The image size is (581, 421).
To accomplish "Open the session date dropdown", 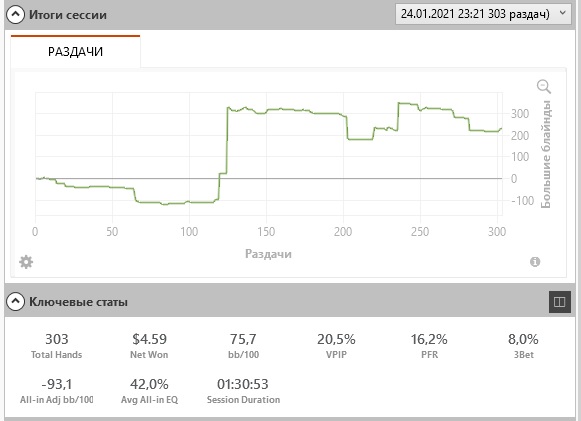I will 483,14.
